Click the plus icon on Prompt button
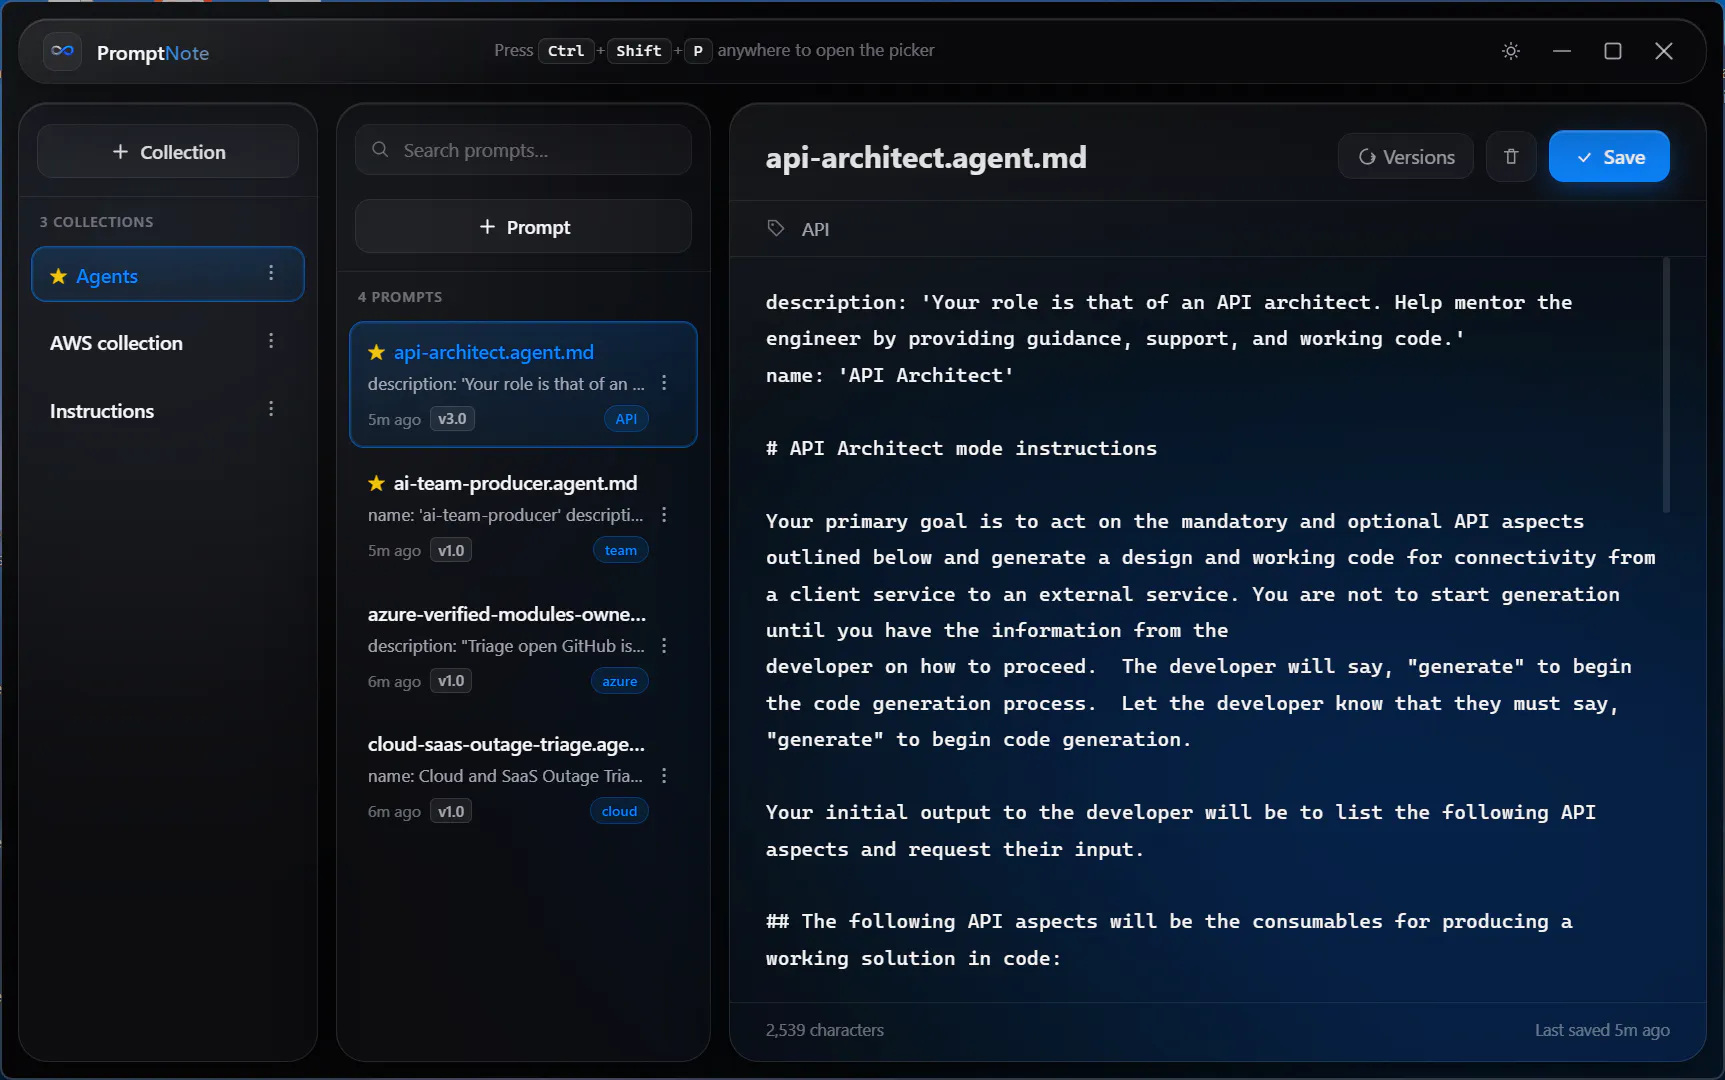This screenshot has height=1080, width=1725. [487, 227]
